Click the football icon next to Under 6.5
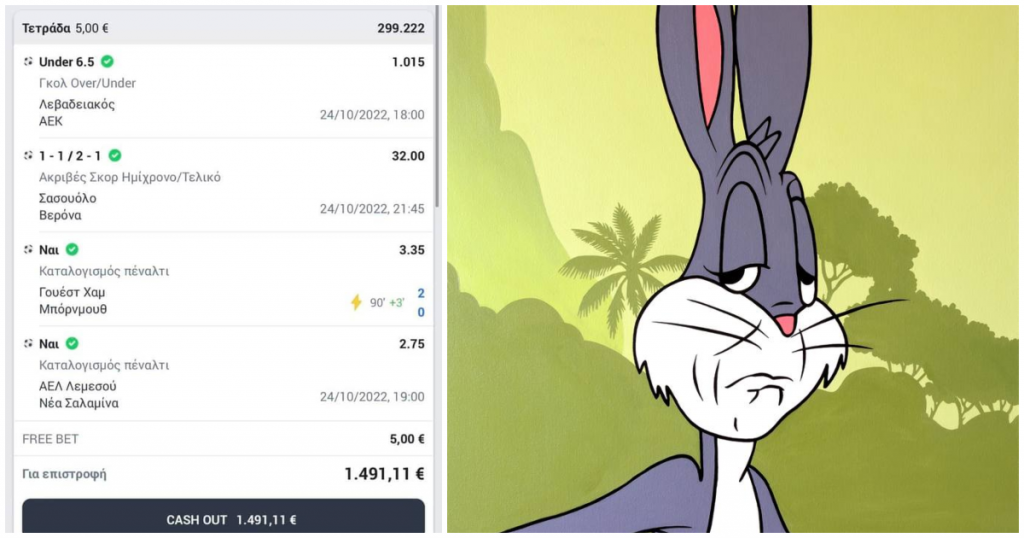Viewport: 1024px width, 538px height. [x=28, y=61]
